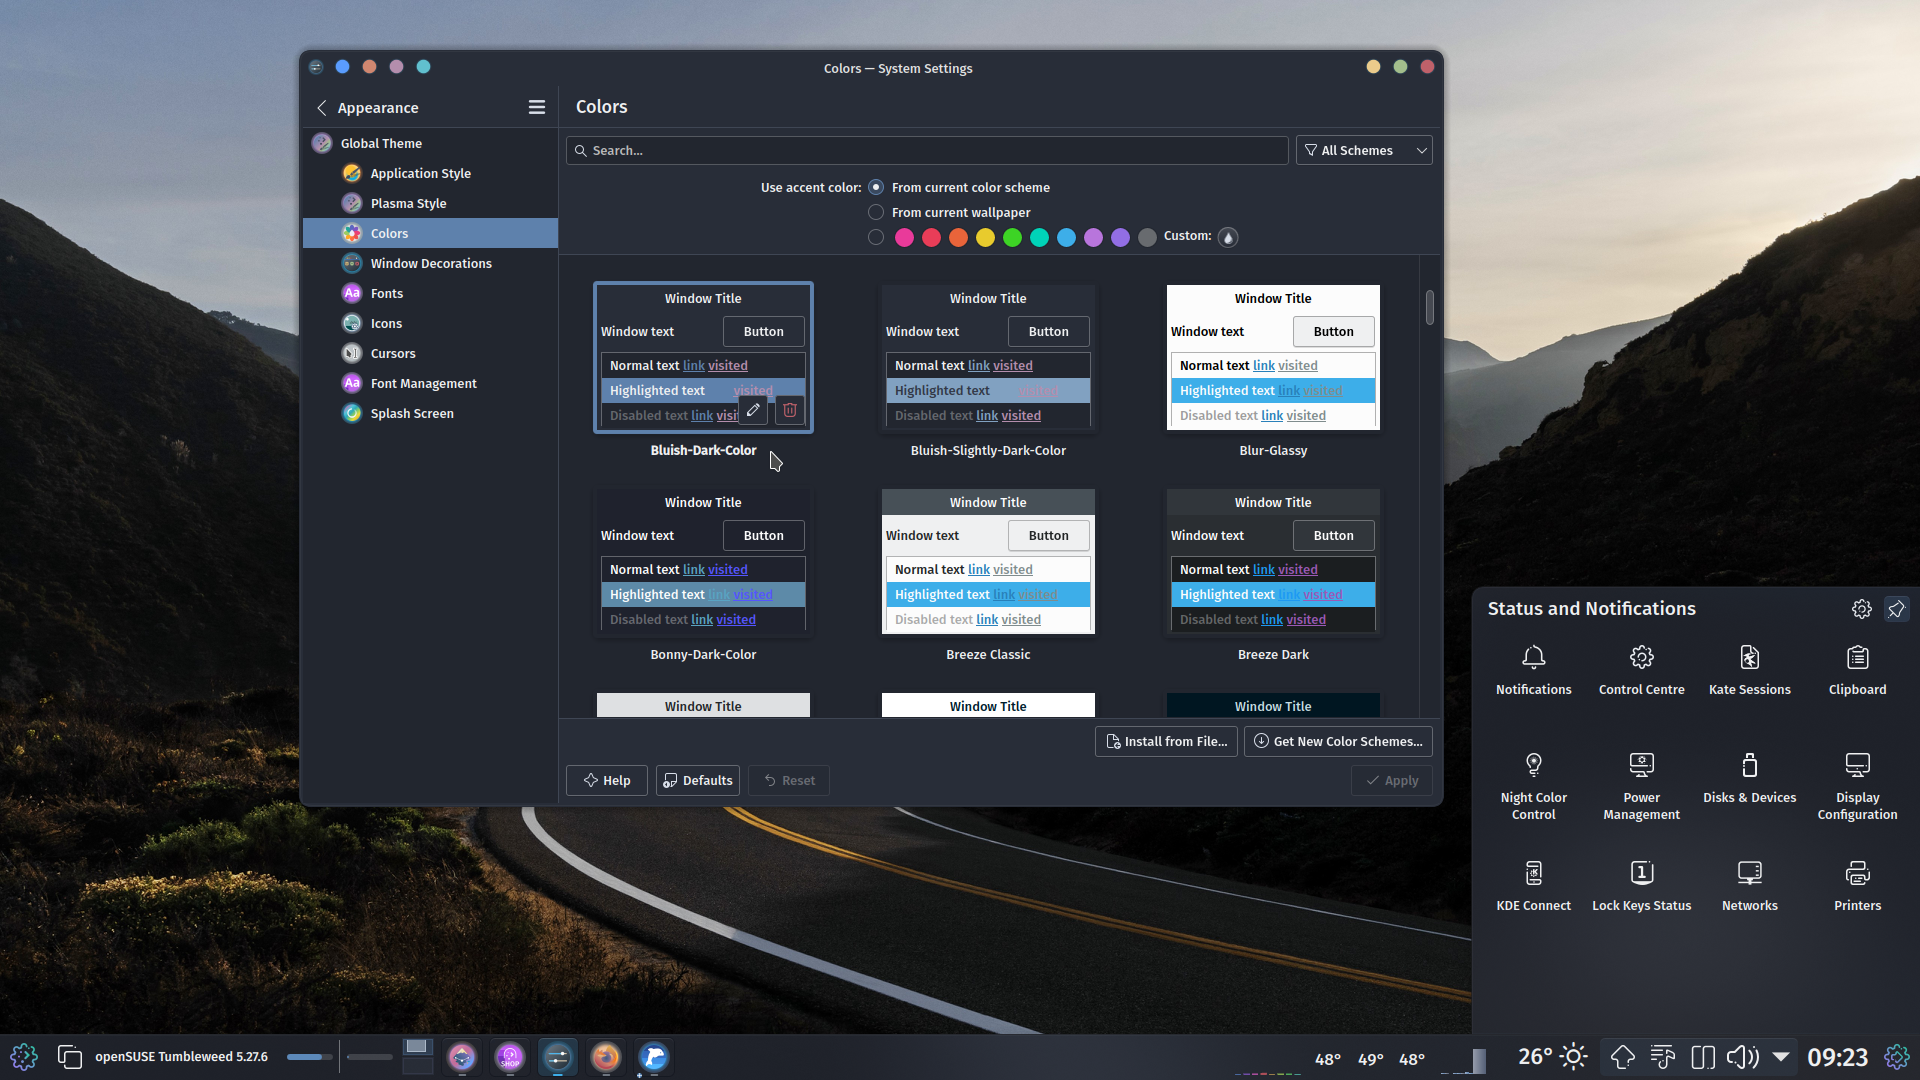Open the Disks & Devices entry
Image resolution: width=1920 pixels, height=1080 pixels.
[1749, 778]
